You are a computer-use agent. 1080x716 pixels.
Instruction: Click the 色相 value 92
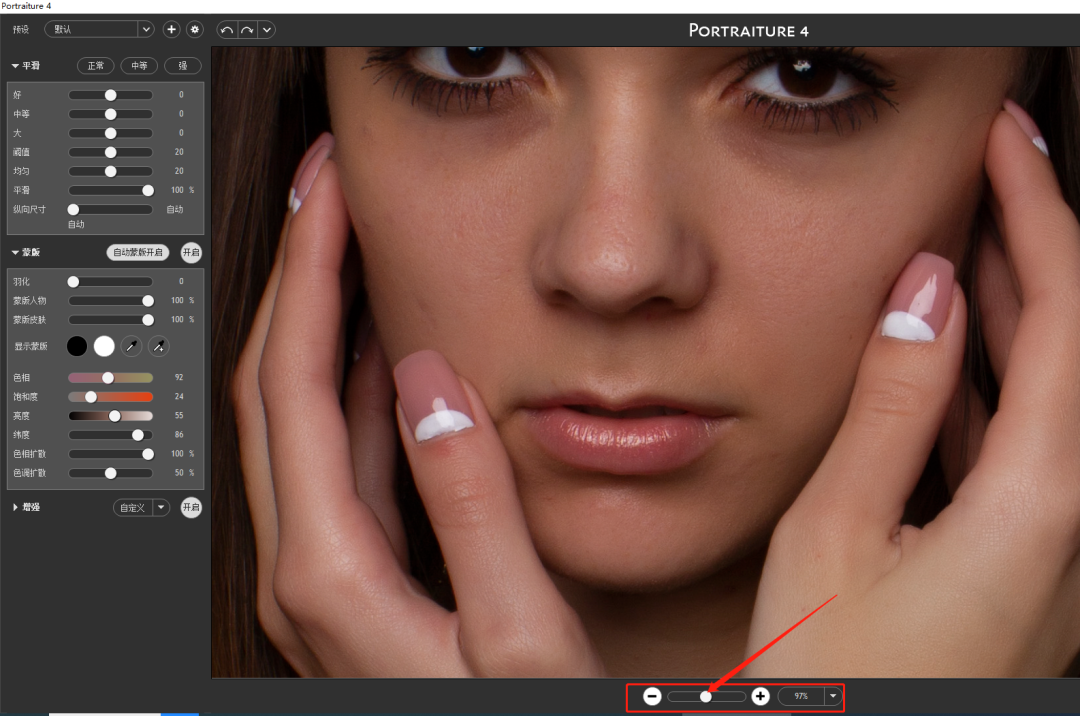(179, 378)
